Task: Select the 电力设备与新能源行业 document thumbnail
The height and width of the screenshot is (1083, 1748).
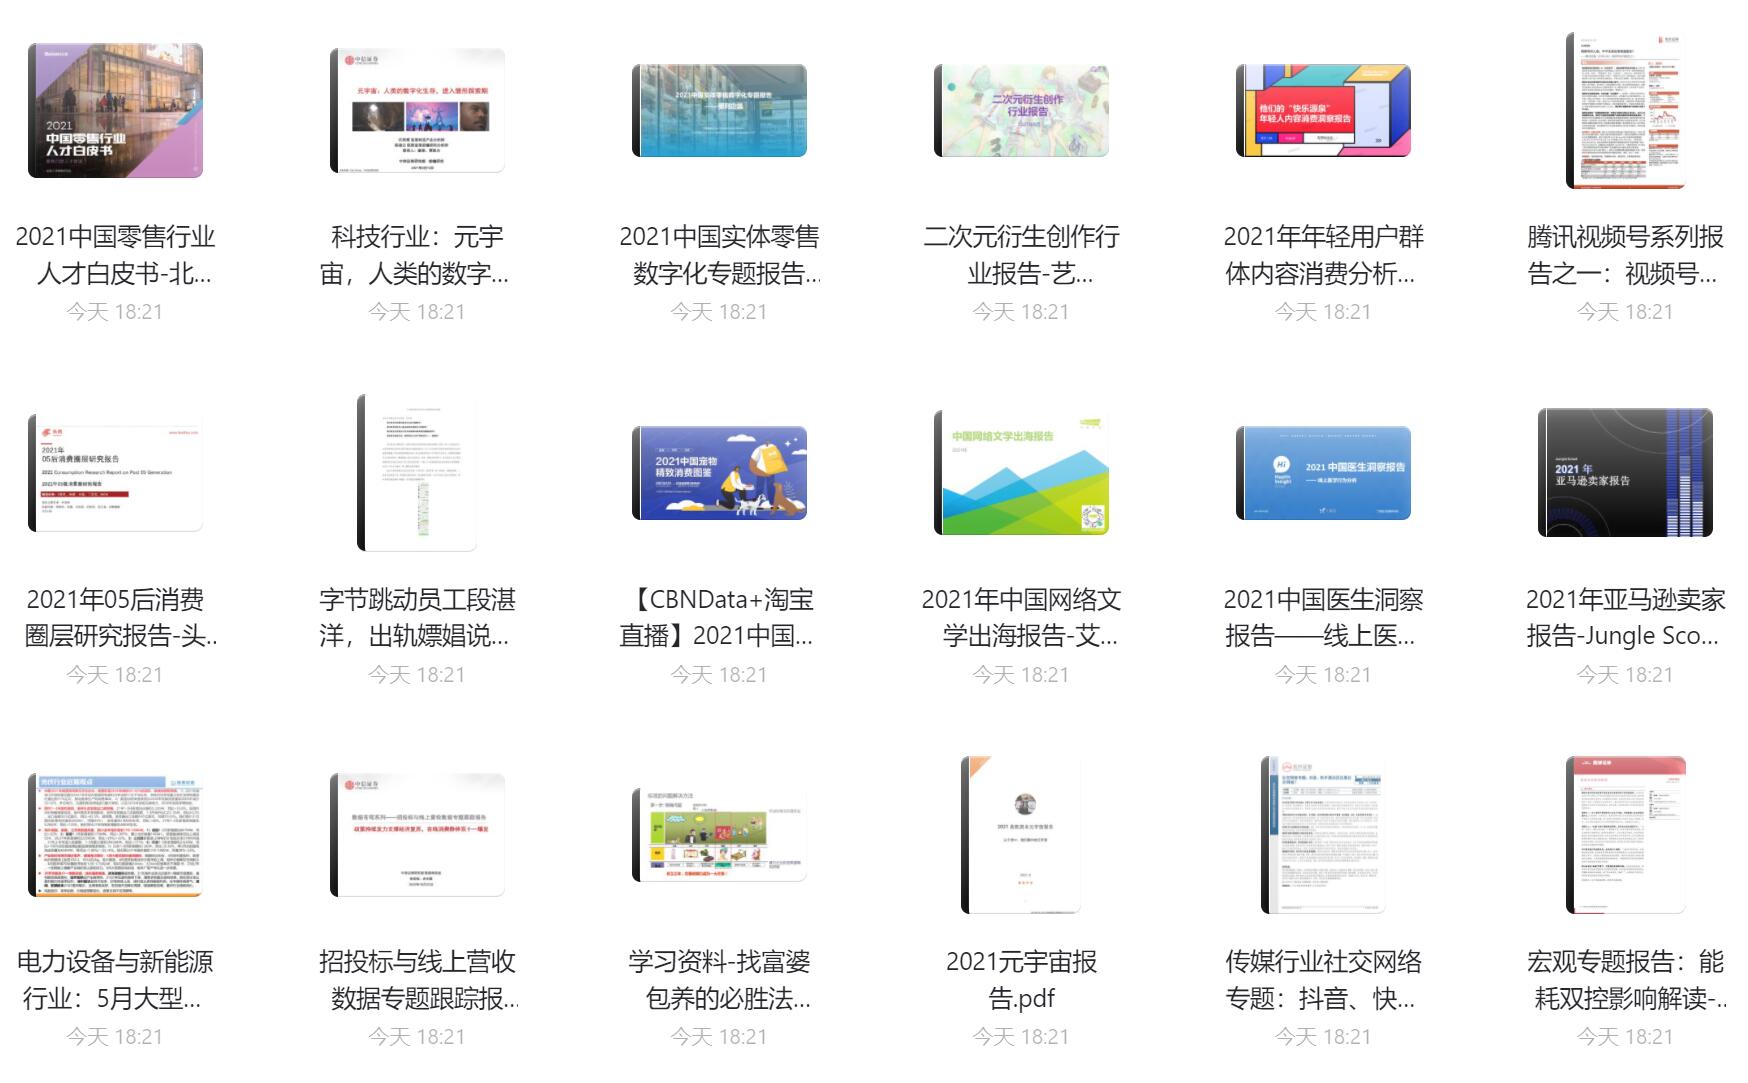Action: [x=115, y=835]
